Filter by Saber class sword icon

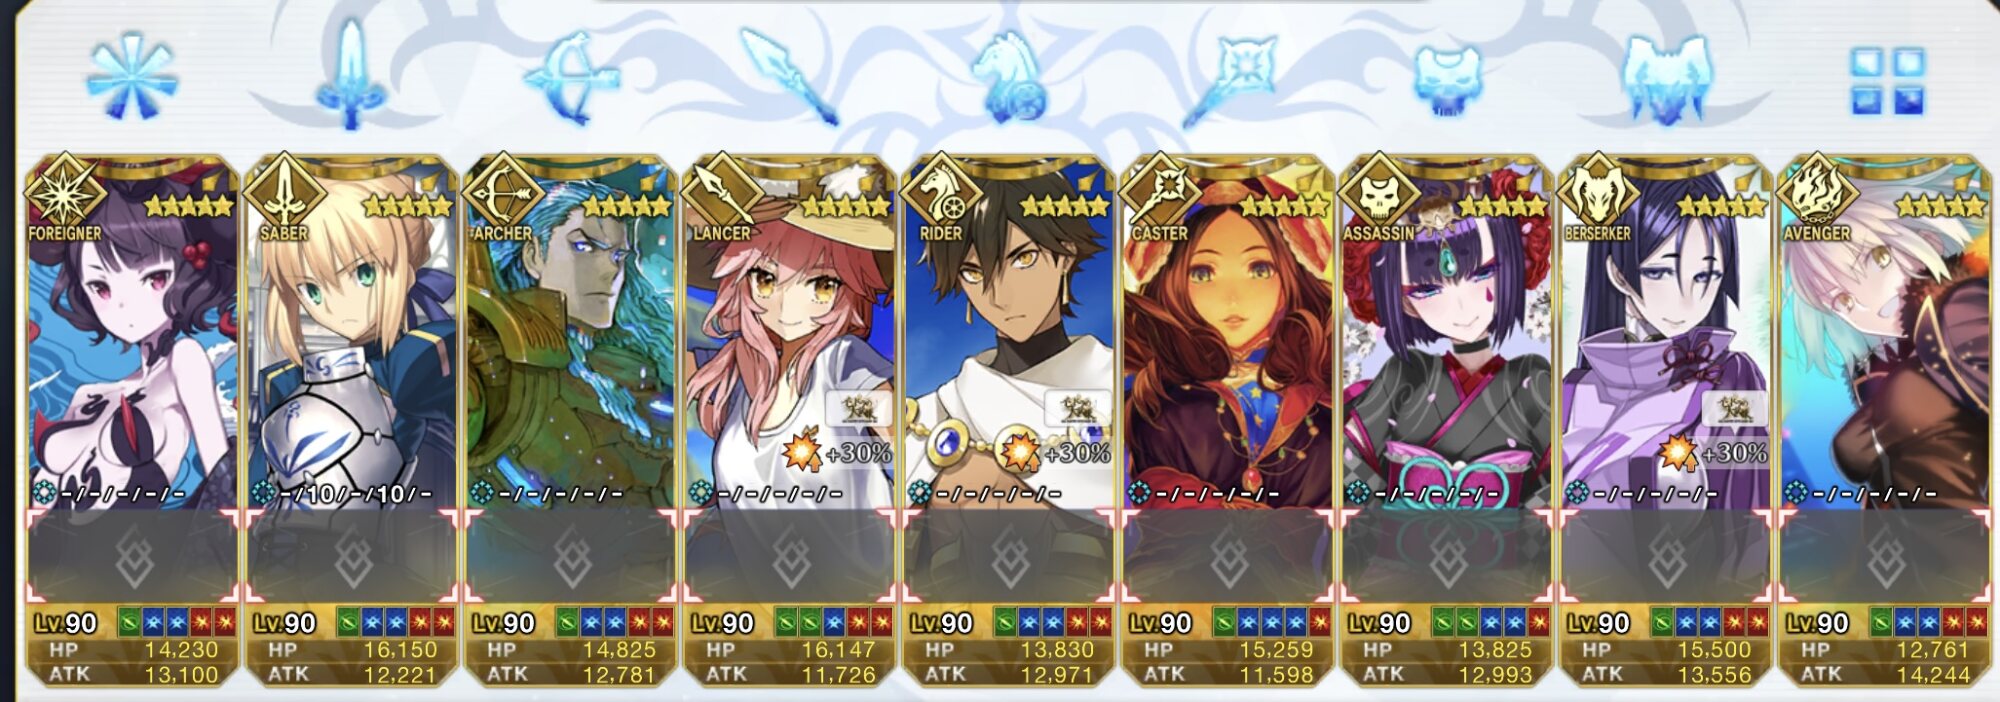(351, 76)
